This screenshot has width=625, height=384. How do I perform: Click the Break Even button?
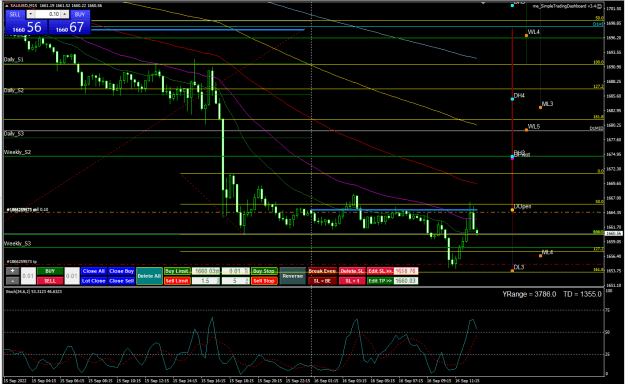point(322,271)
